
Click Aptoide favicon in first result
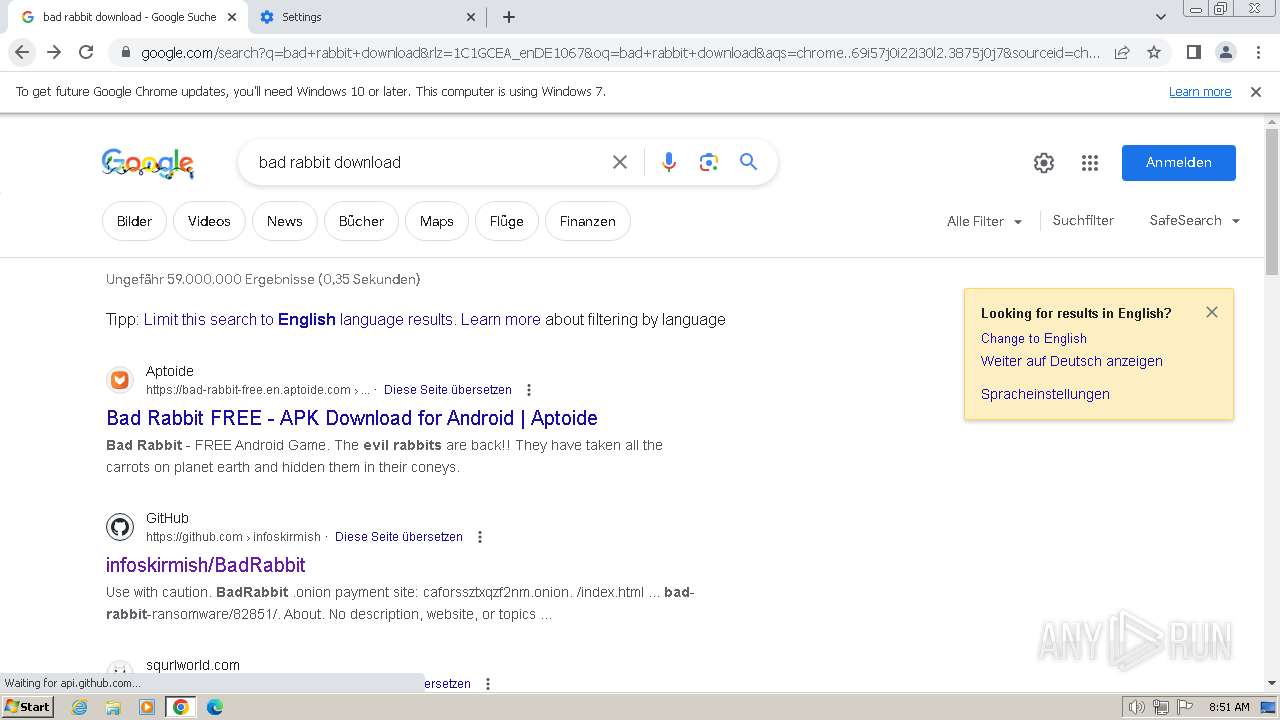[x=120, y=380]
